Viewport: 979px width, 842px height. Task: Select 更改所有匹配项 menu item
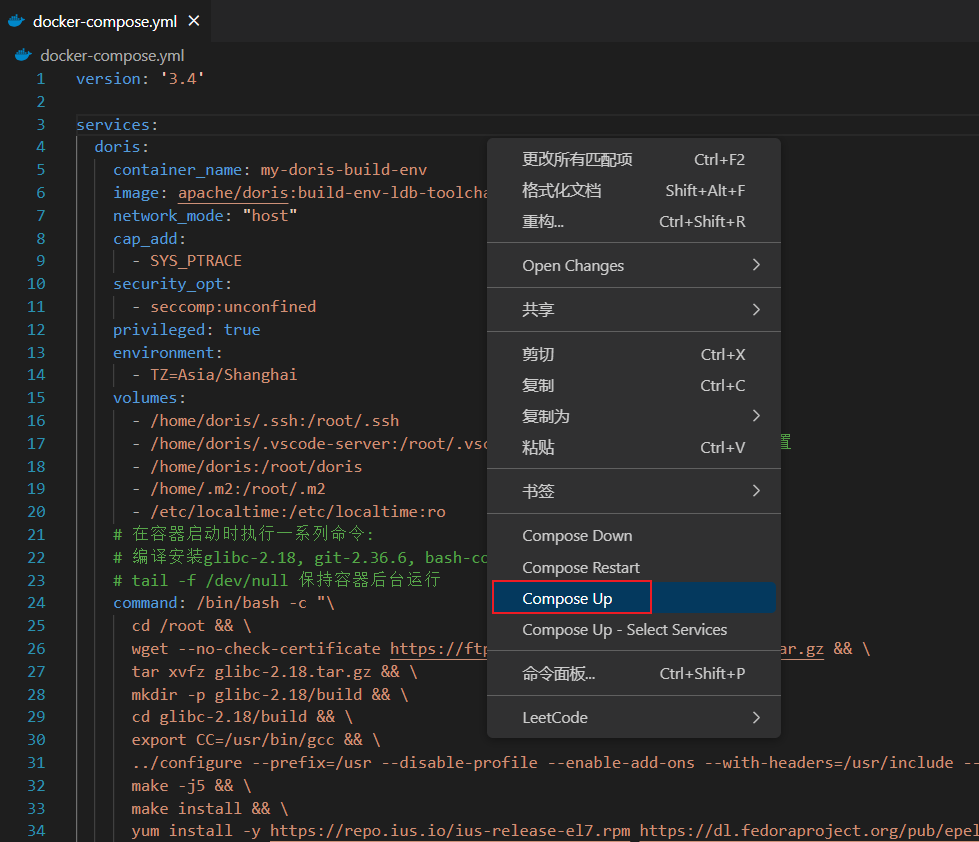click(x=577, y=160)
